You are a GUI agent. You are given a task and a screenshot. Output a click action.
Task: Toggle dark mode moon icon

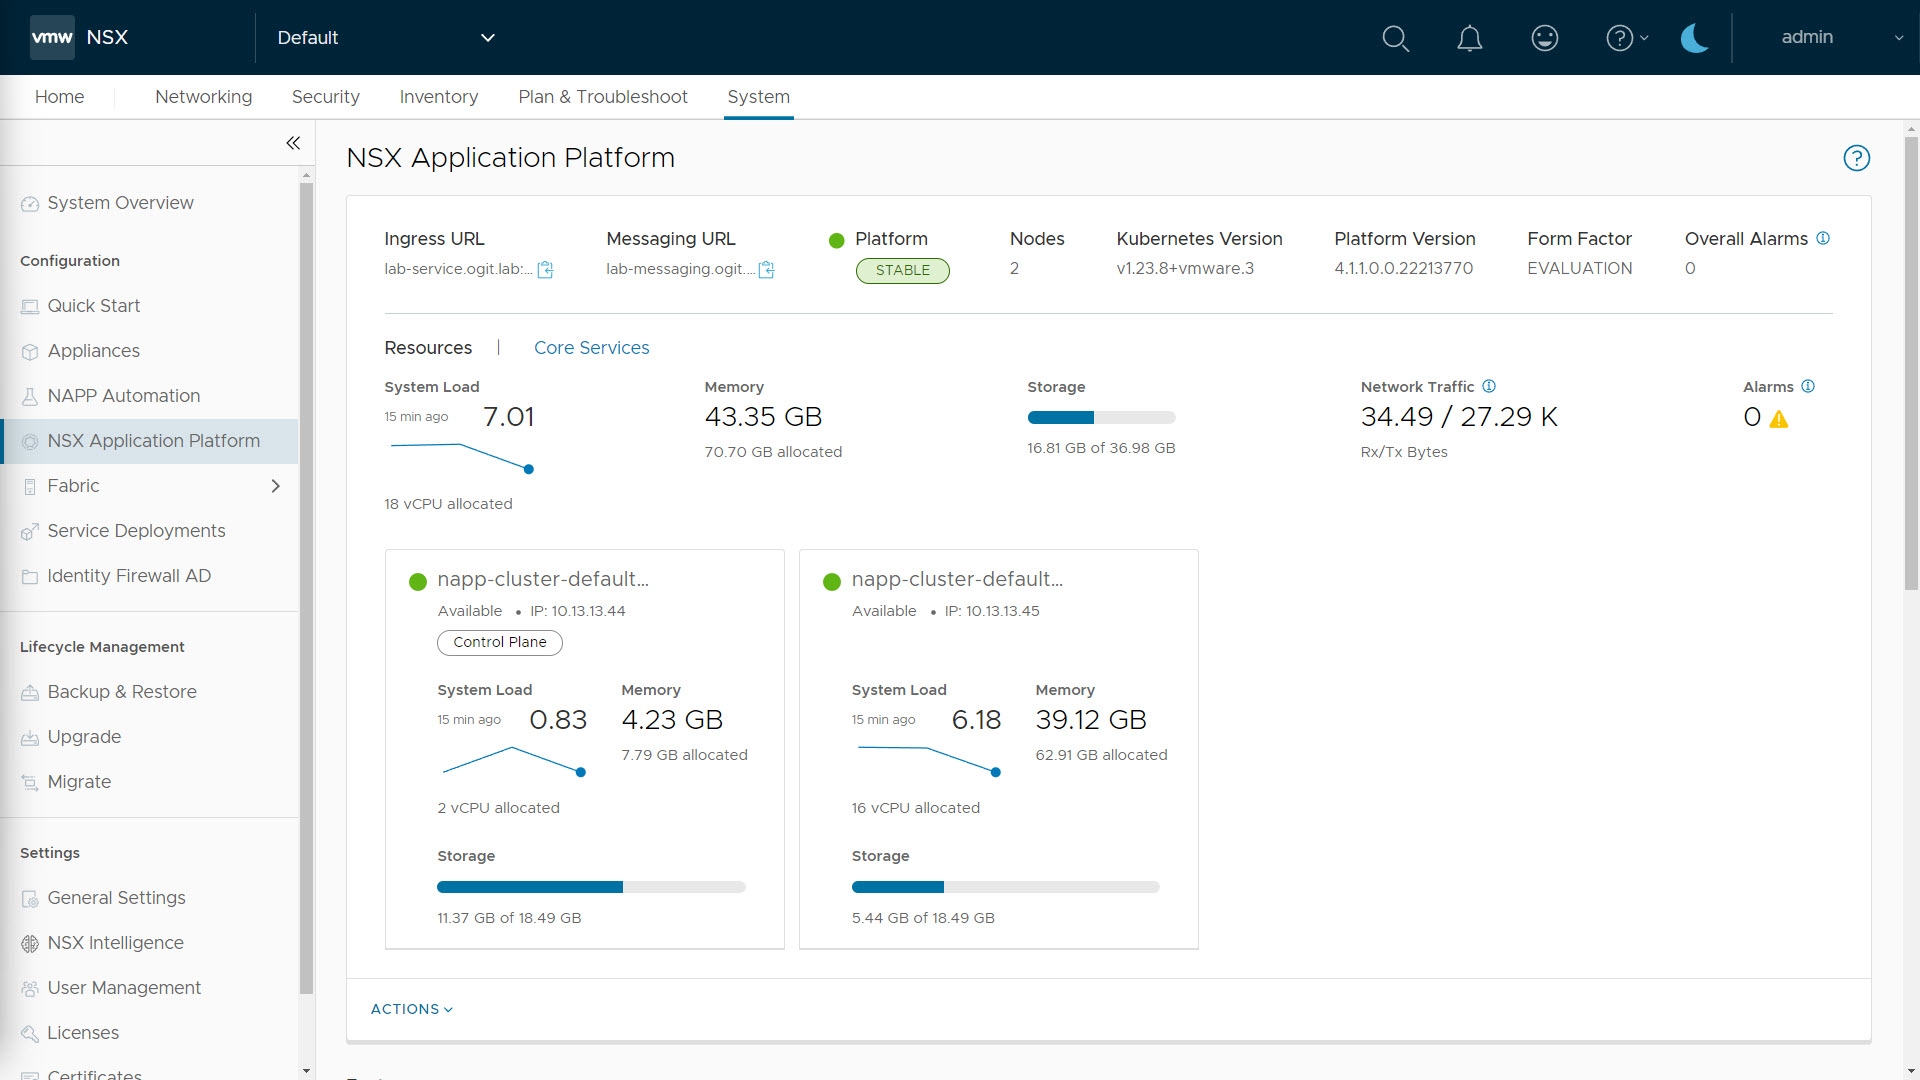(1694, 38)
